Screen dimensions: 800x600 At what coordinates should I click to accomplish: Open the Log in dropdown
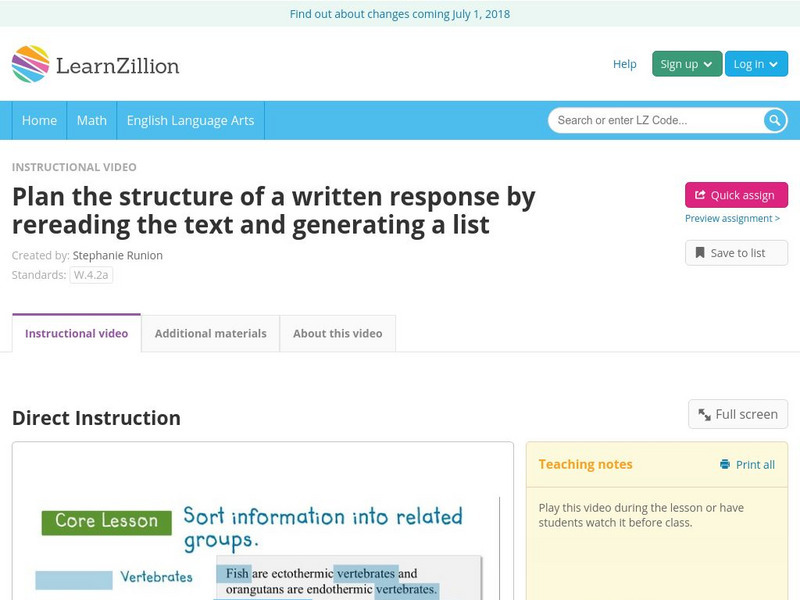tap(755, 63)
